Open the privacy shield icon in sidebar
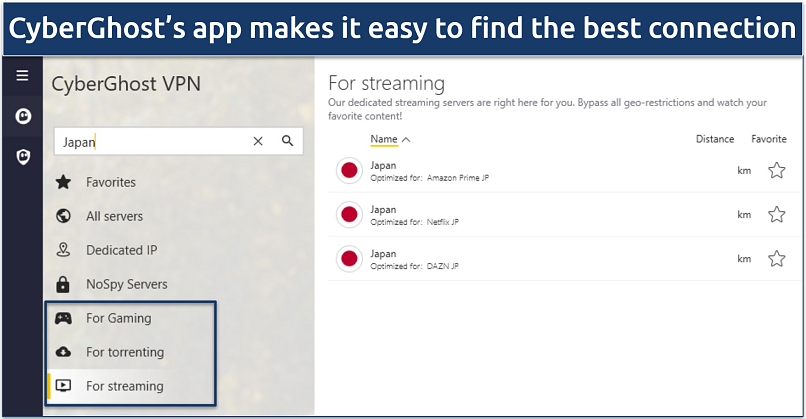Screen dimensions: 806x419 coord(22,157)
